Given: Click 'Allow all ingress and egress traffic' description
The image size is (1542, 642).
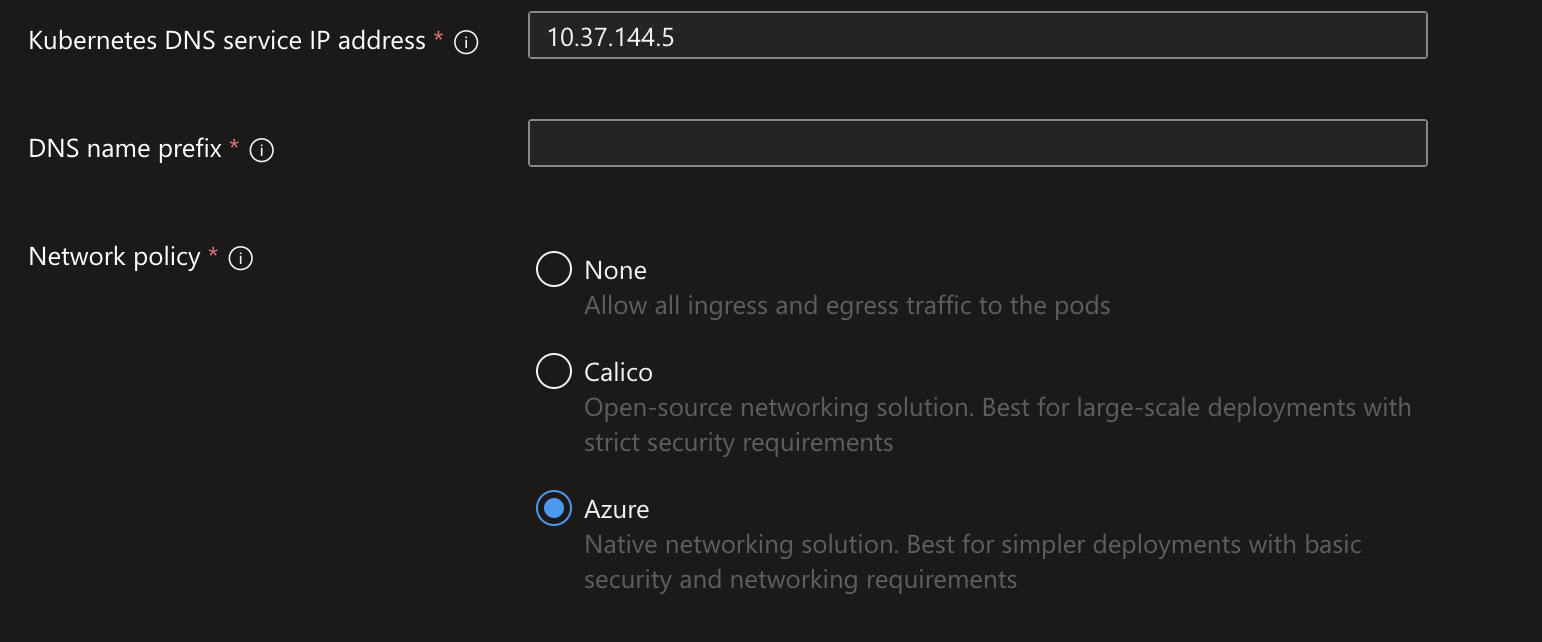Looking at the screenshot, I should (x=847, y=306).
